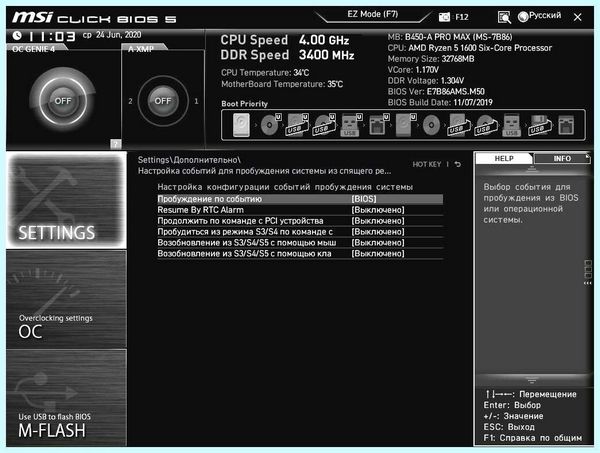
Task: Toggle the A-XMP OFF button
Action: (163, 101)
